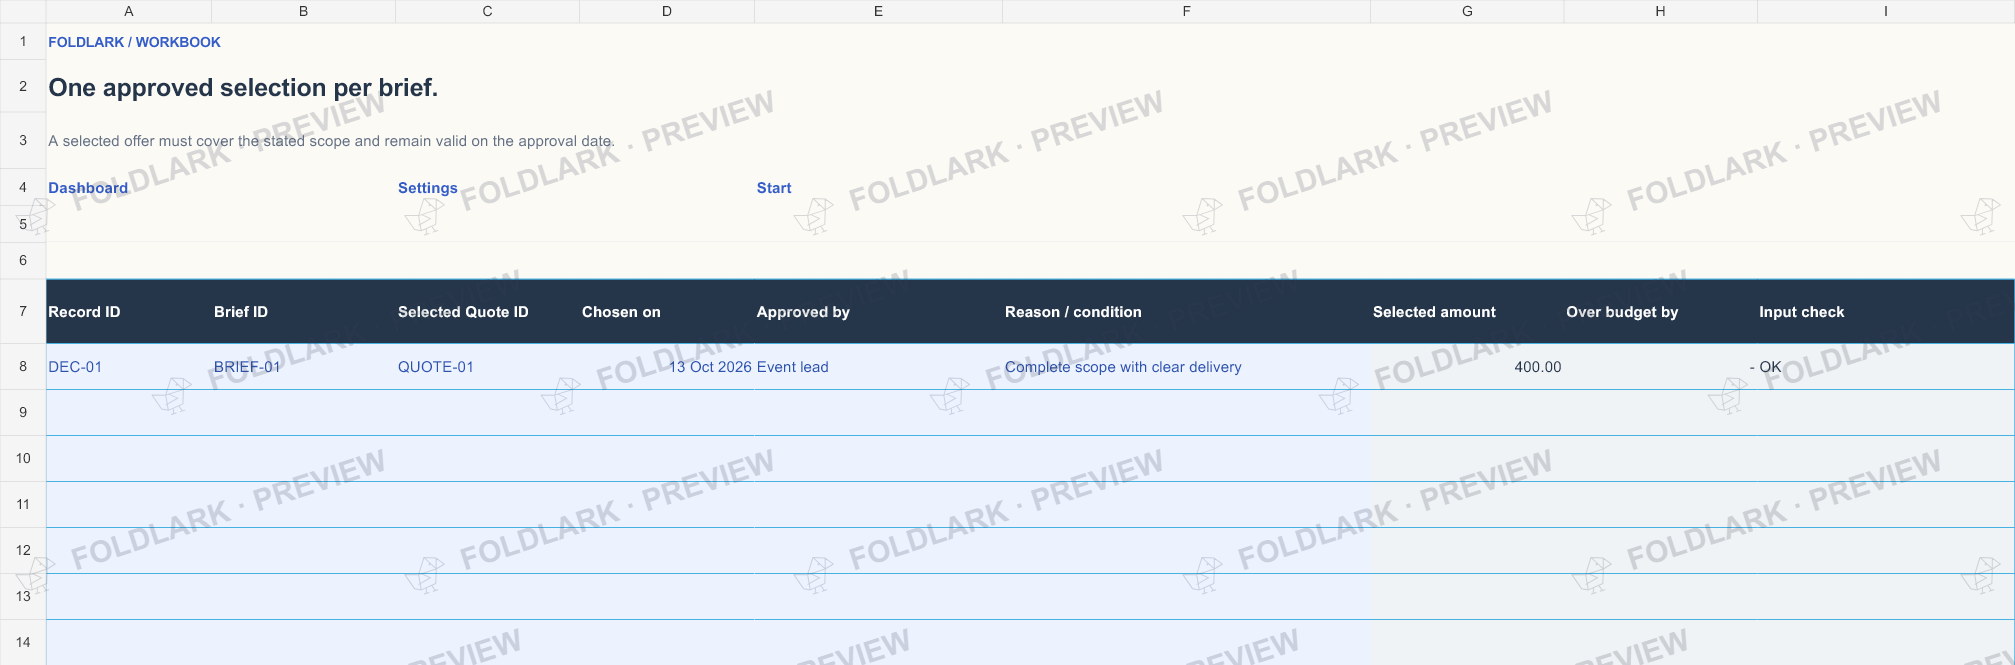
Task: Click the "One approved selection per brief." title
Action: [x=243, y=88]
